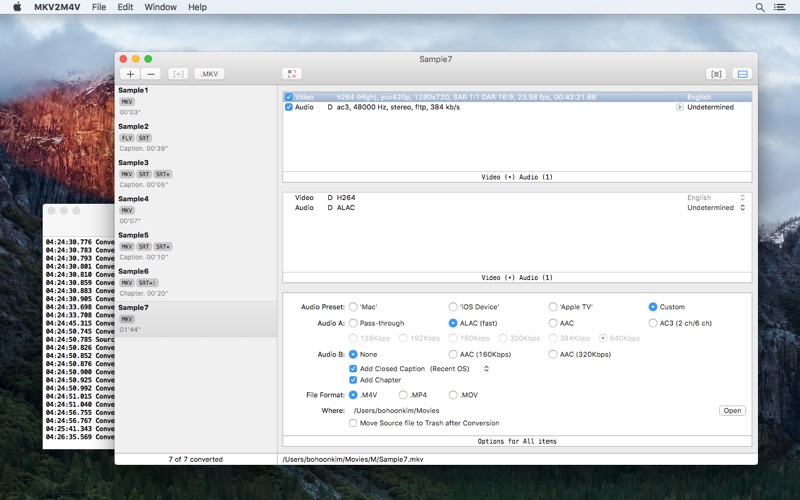The height and width of the screenshot is (500, 800).
Task: Click Open button for output folder
Action: point(732,411)
